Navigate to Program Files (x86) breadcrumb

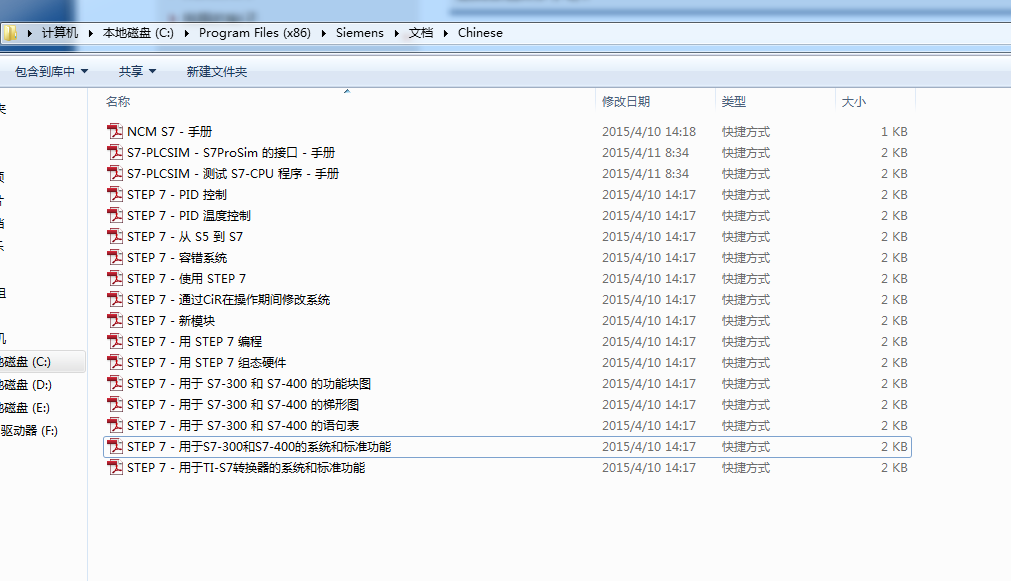(255, 33)
